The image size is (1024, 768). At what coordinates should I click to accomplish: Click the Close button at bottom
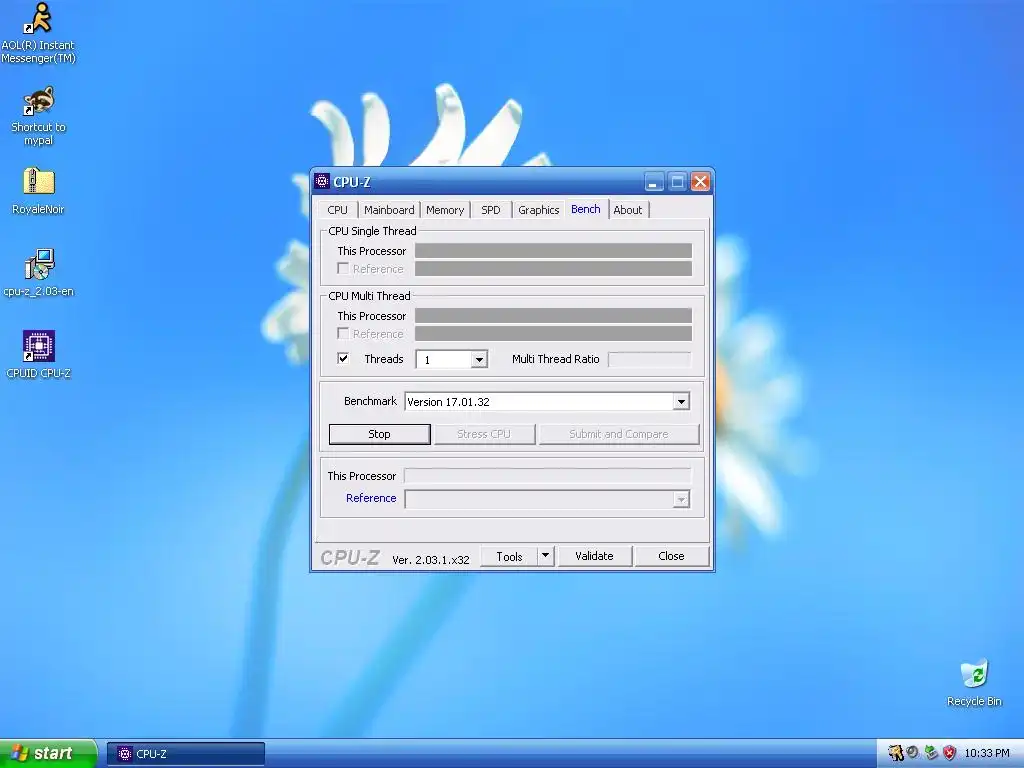pos(671,556)
